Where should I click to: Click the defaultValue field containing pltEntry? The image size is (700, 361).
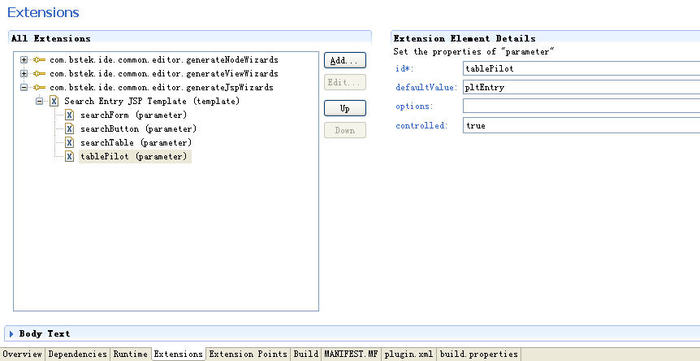point(581,87)
